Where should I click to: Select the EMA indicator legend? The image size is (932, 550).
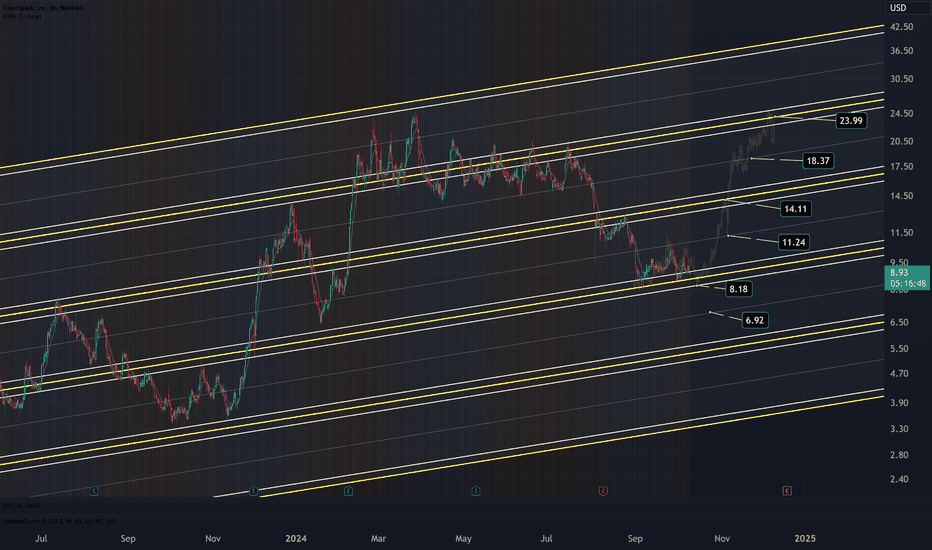23,16
